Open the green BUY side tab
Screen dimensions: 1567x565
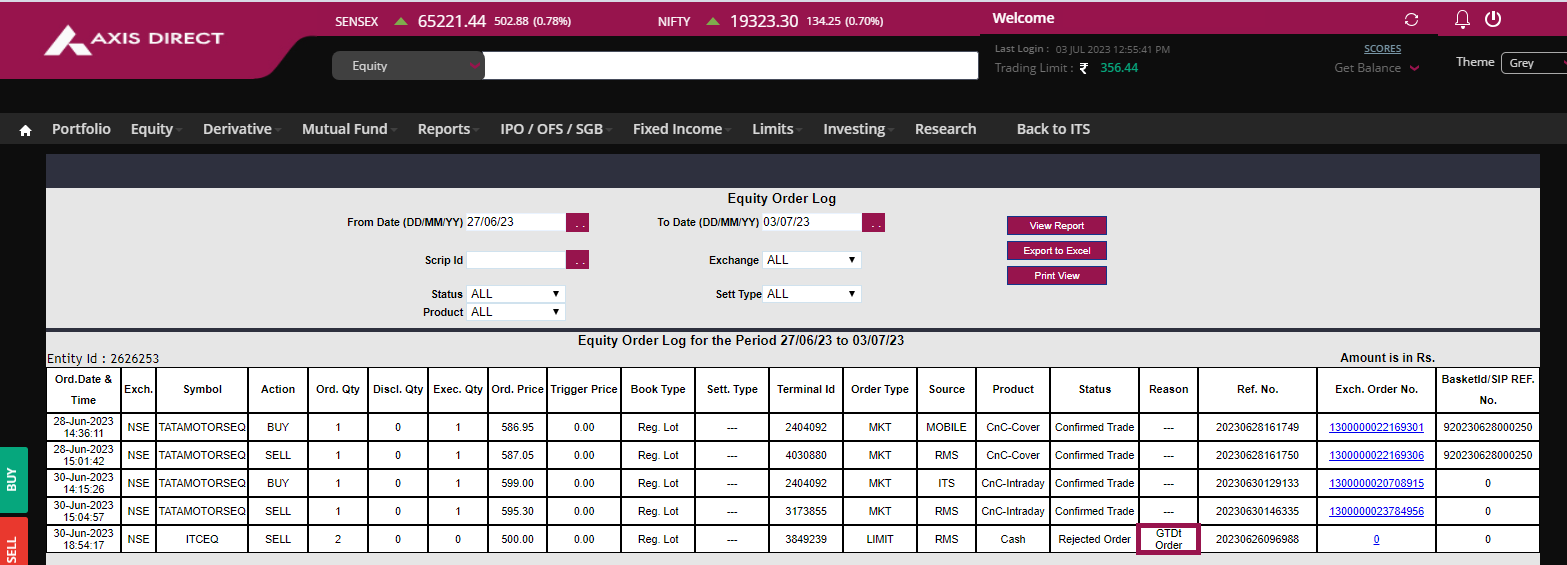click(13, 480)
